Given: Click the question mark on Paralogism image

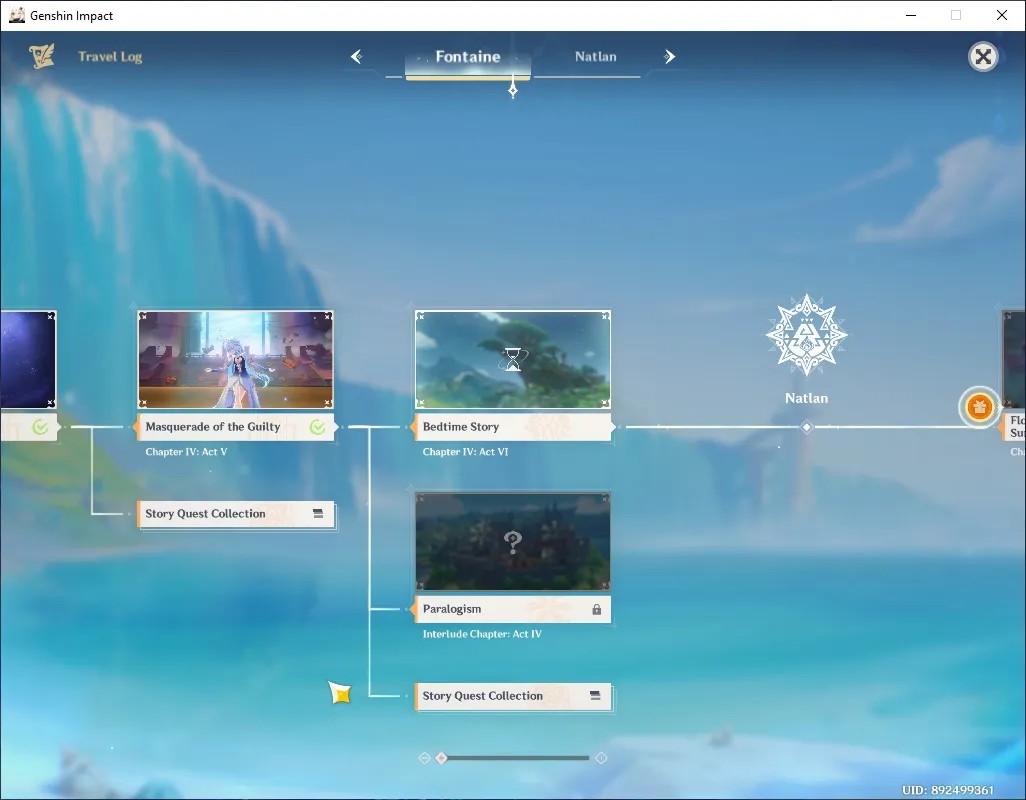Looking at the screenshot, I should pyautogui.click(x=513, y=542).
